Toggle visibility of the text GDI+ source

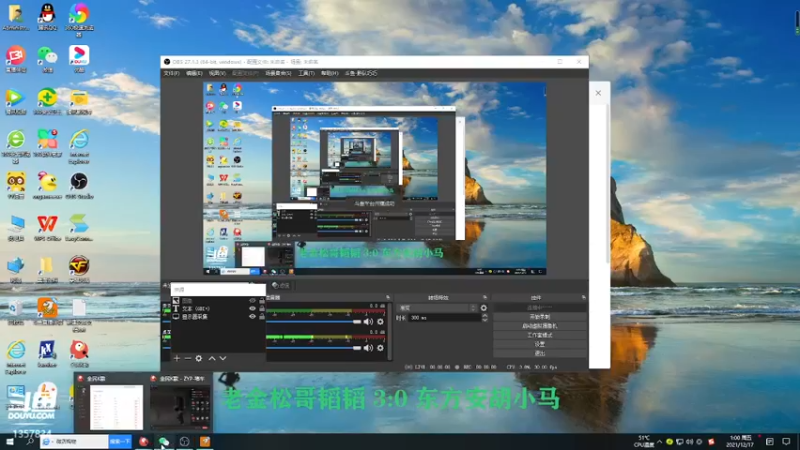tap(252, 309)
